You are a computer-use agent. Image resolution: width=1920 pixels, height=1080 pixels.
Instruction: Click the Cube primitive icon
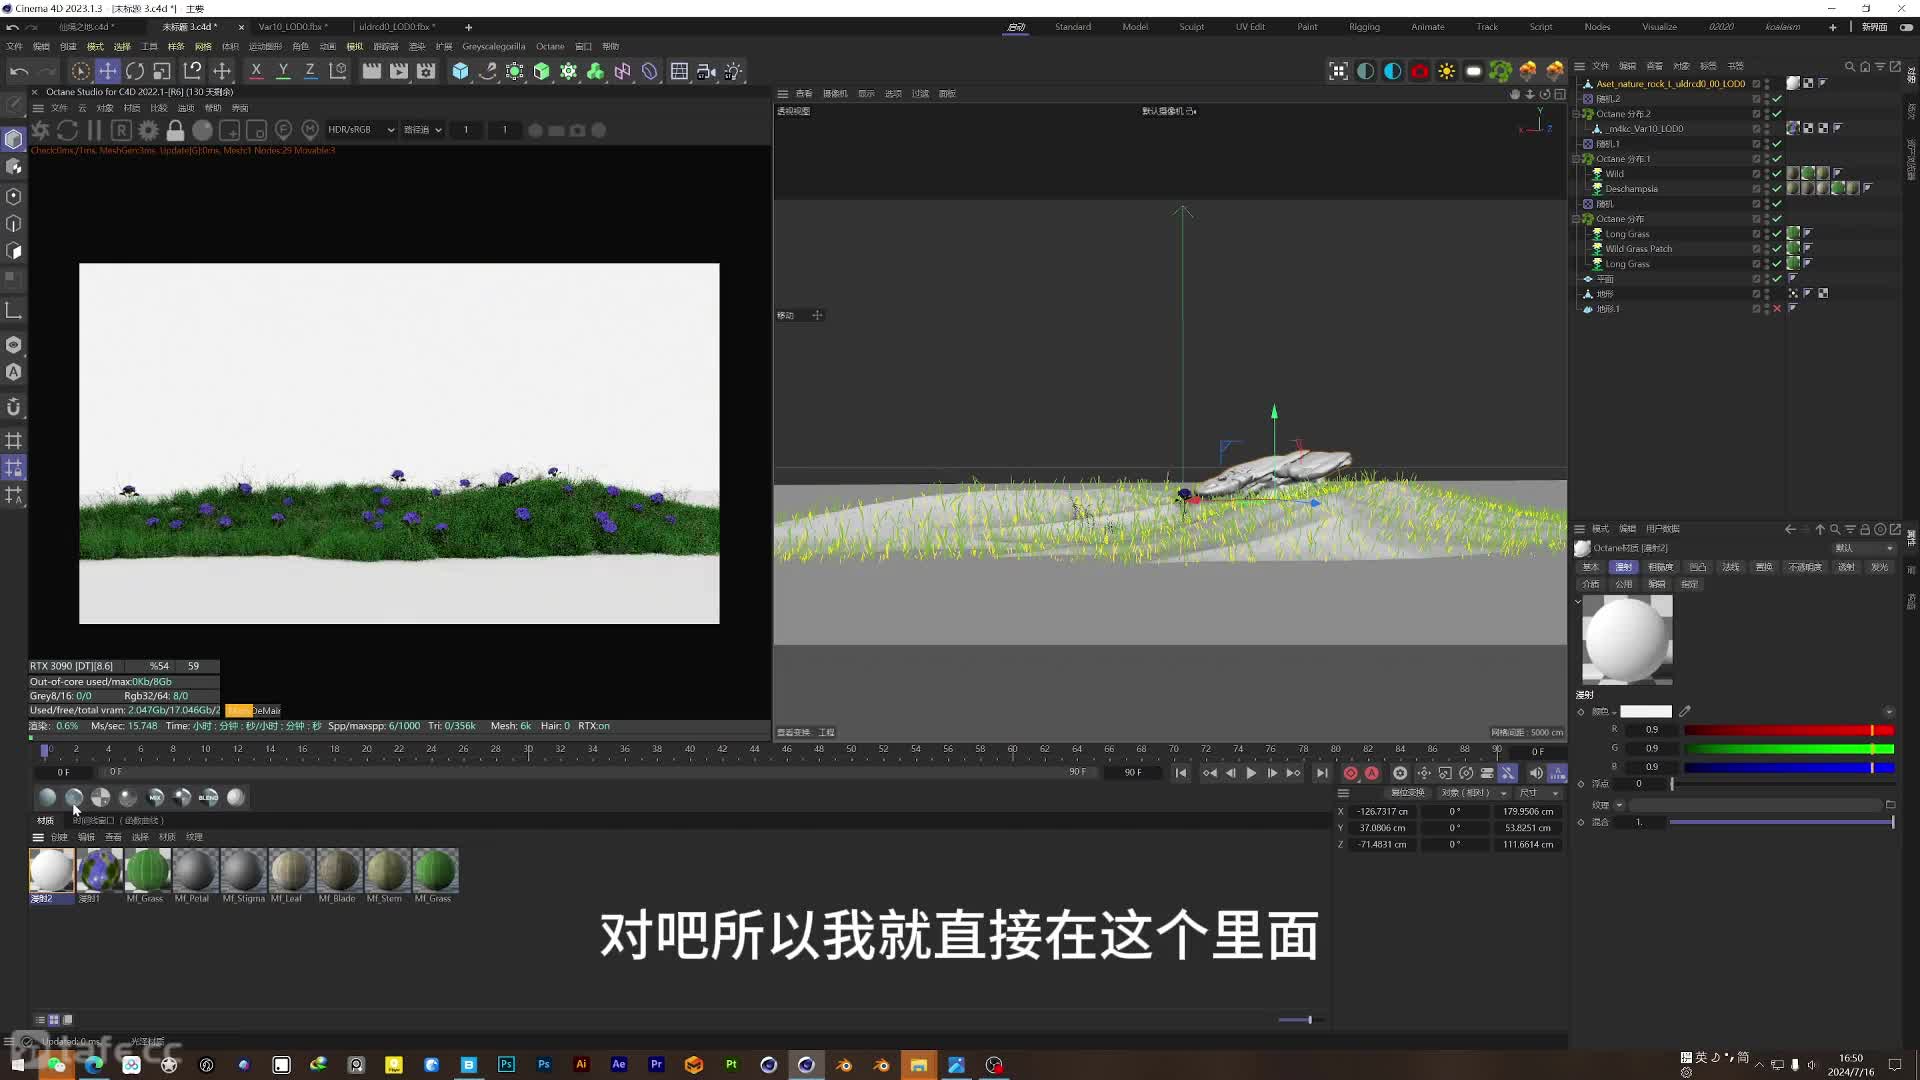[x=460, y=71]
